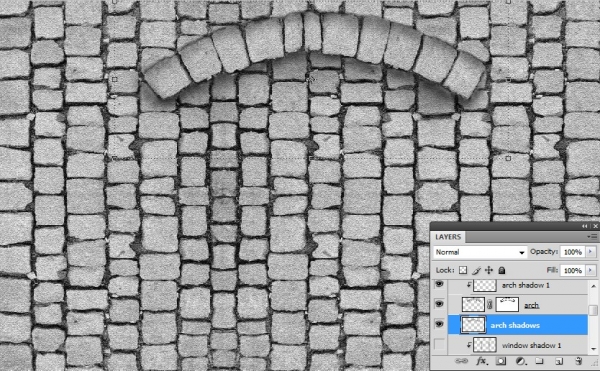Click the layers list scrollbar thumb
The image size is (600, 371).
(x=593, y=310)
